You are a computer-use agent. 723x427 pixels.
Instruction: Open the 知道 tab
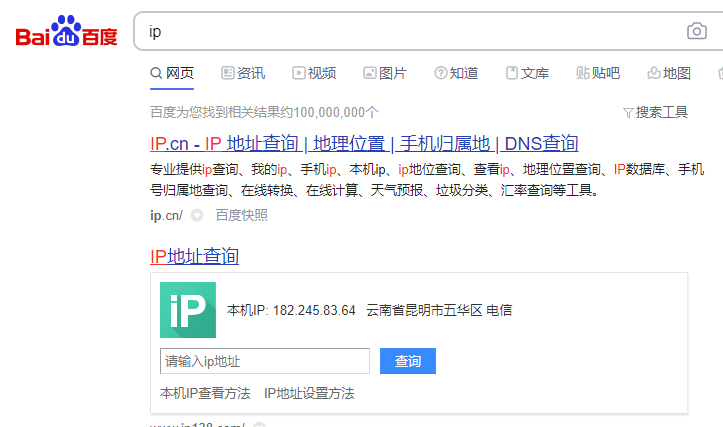(x=456, y=73)
